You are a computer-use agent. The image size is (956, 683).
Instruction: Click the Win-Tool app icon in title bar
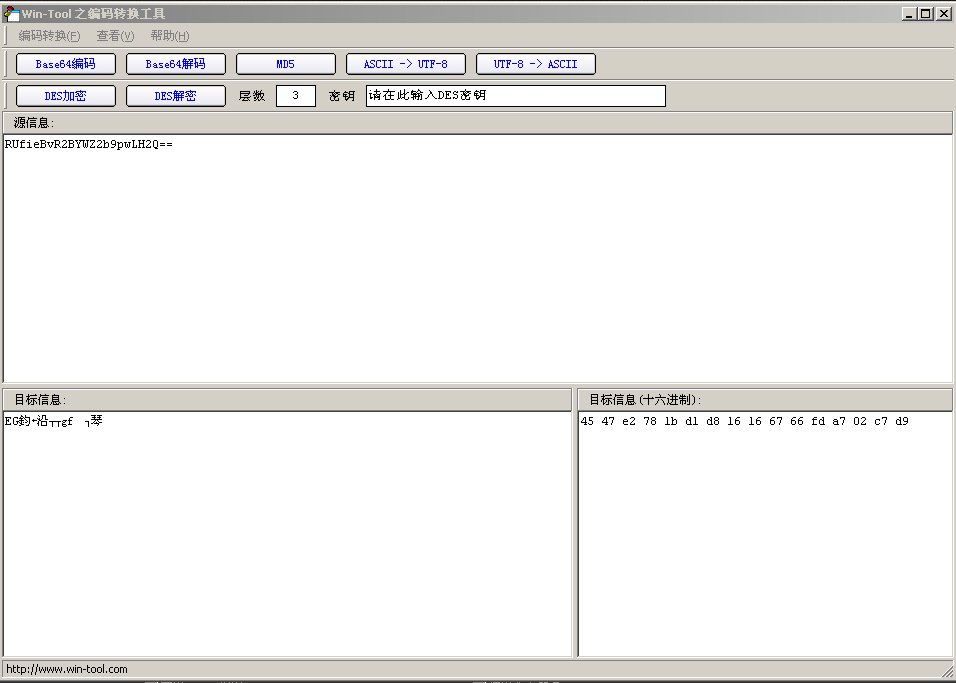pos(12,14)
